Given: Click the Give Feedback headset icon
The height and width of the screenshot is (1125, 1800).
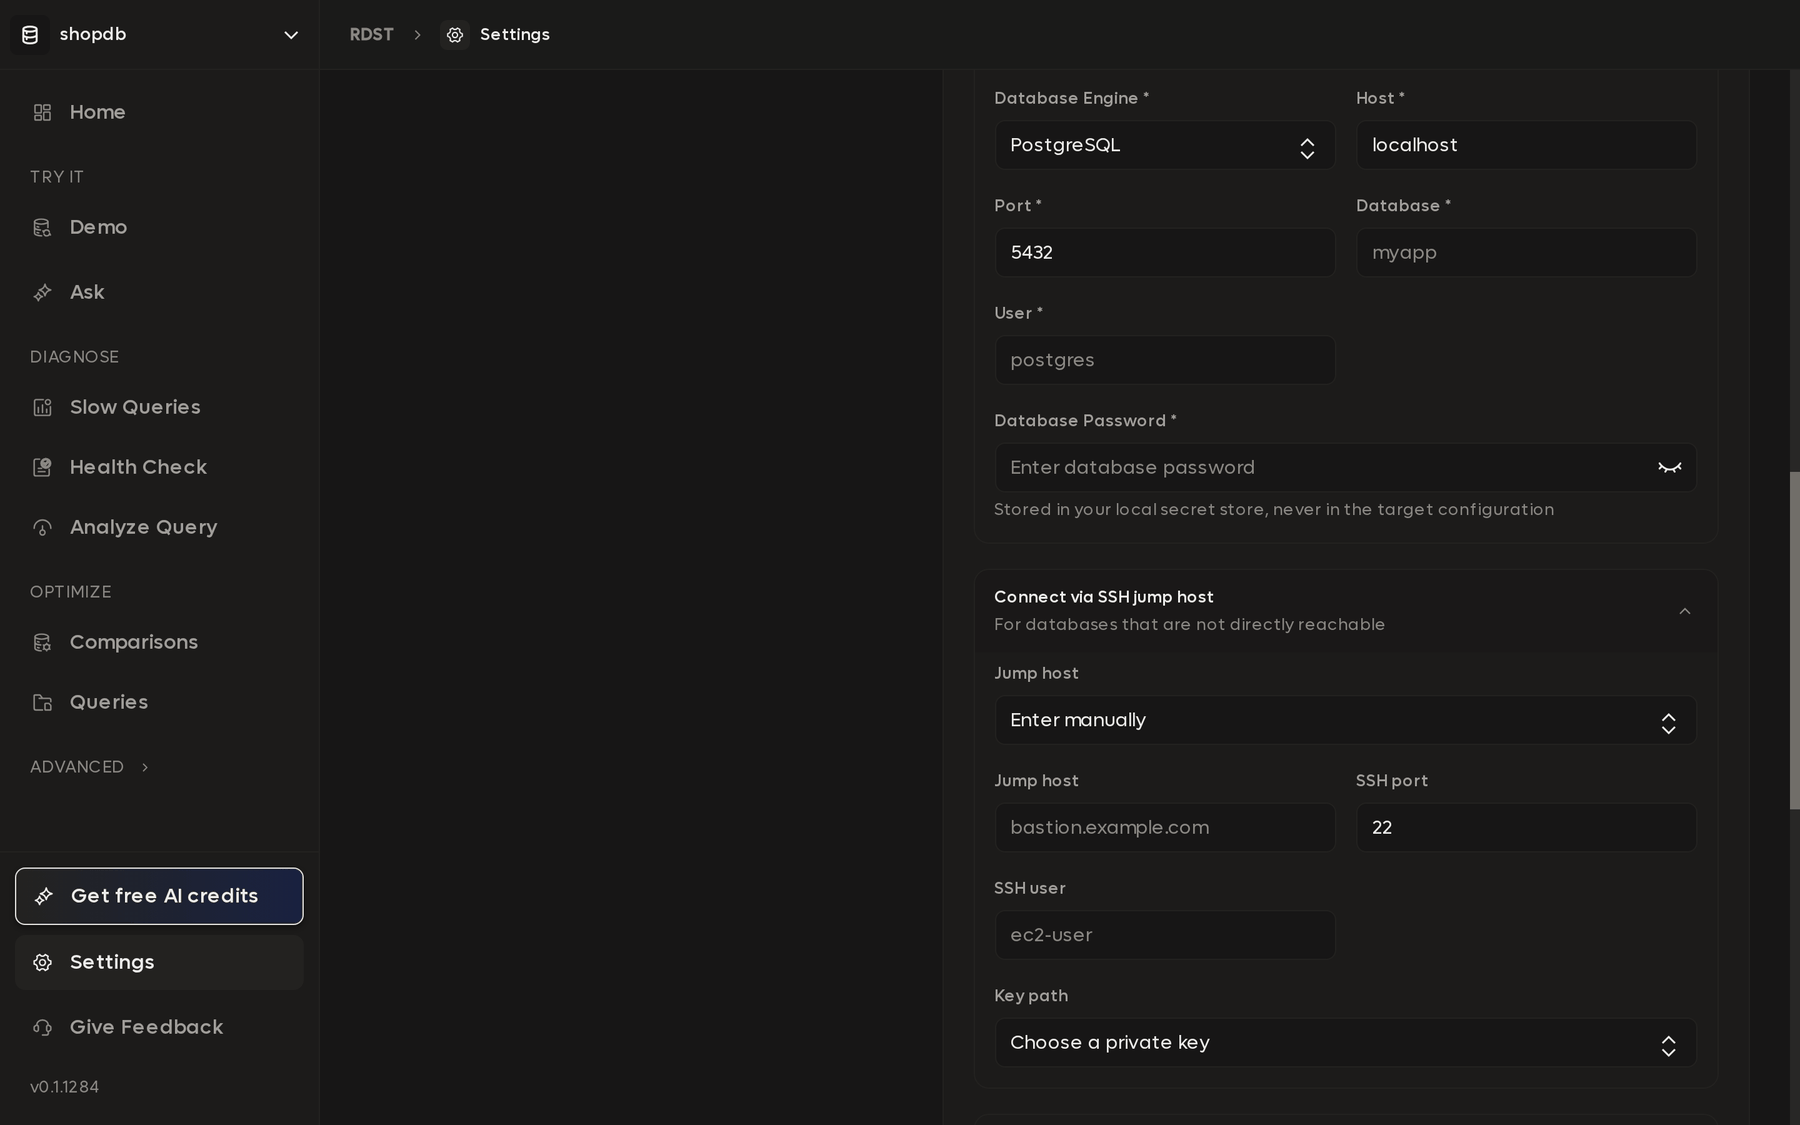Looking at the screenshot, I should (42, 1028).
